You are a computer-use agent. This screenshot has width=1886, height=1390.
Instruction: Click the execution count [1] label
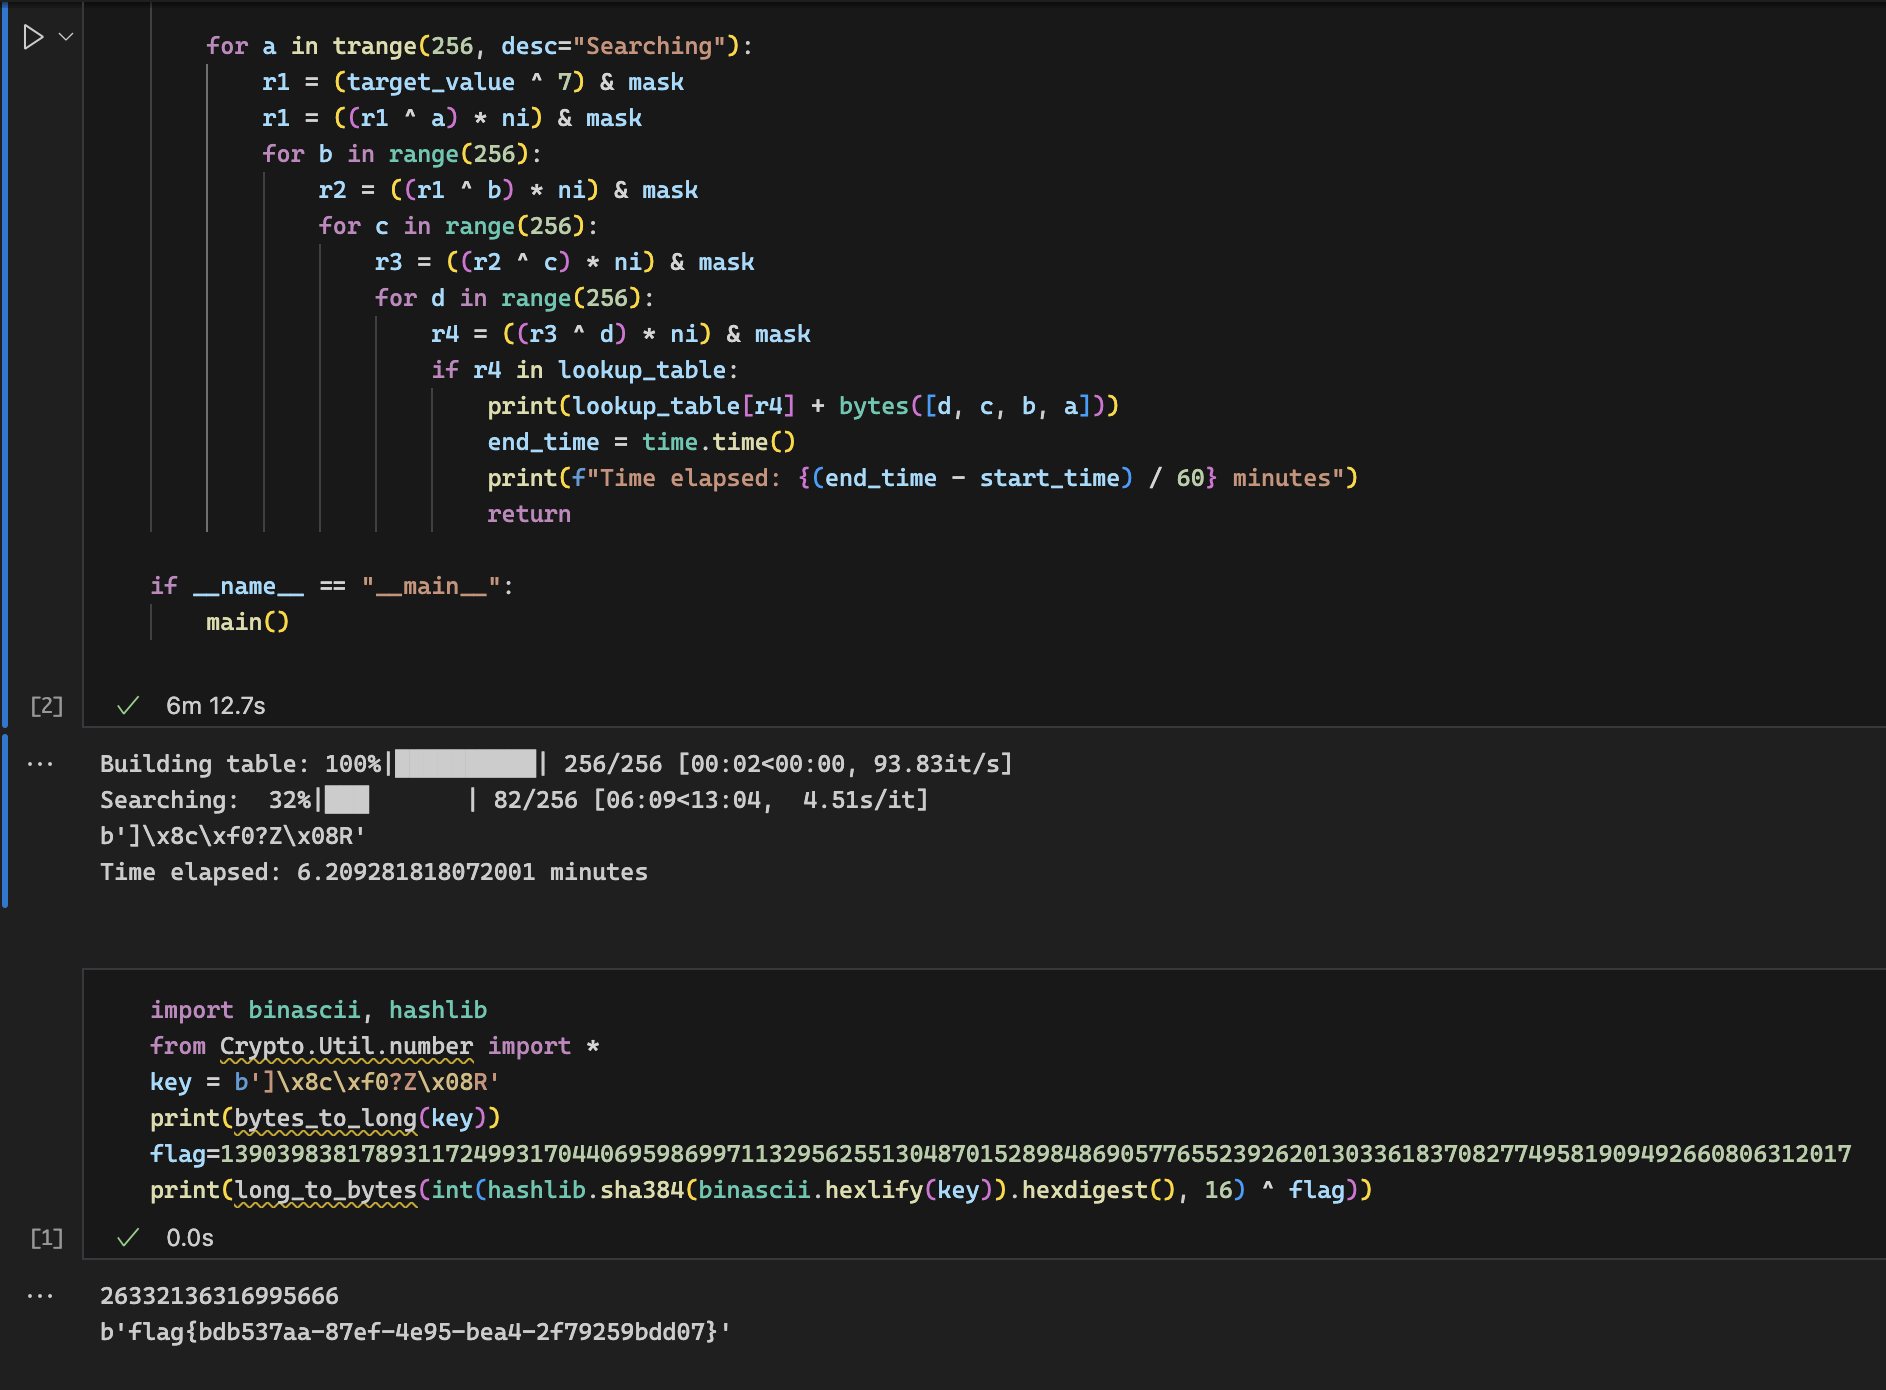point(46,1238)
